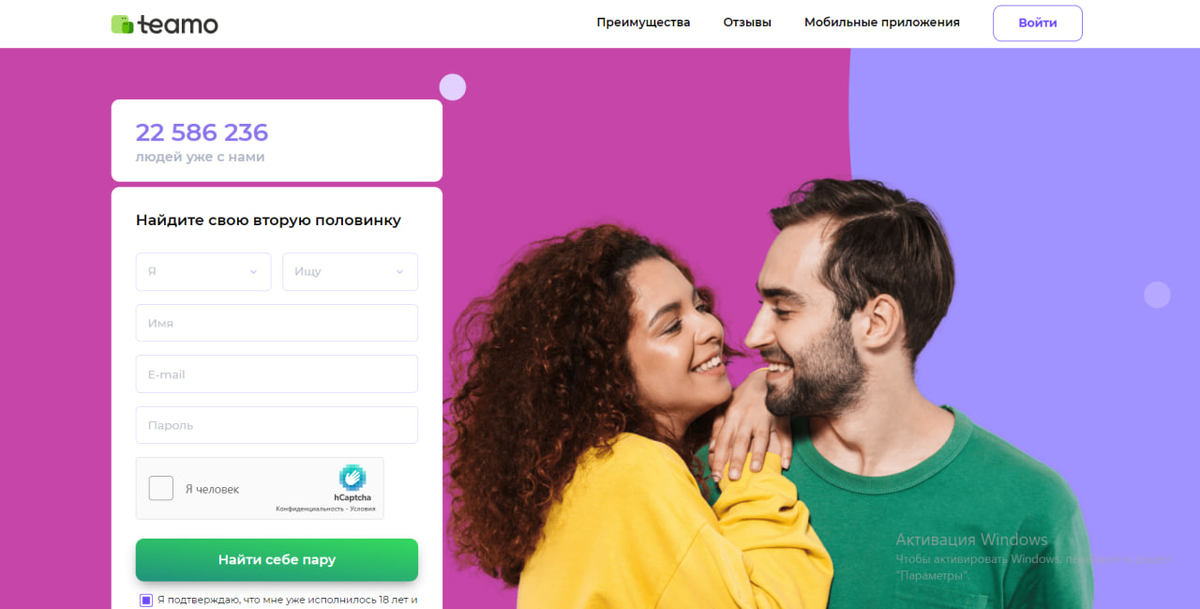Click the chevron arrow in the Я field
Image resolution: width=1200 pixels, height=609 pixels.
coord(253,272)
